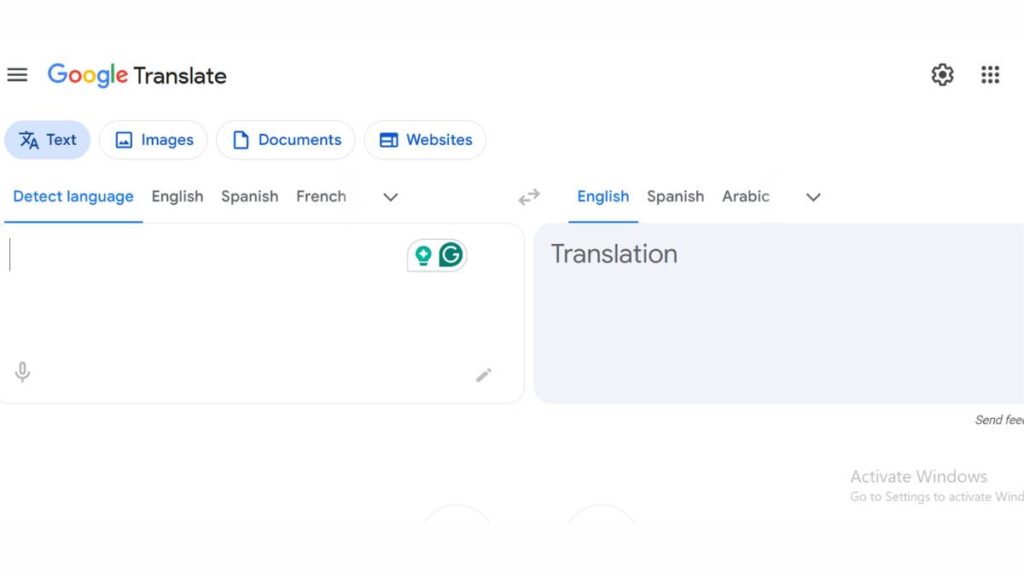1024x576 pixels.
Task: Switch to Images translation mode
Action: pos(153,140)
